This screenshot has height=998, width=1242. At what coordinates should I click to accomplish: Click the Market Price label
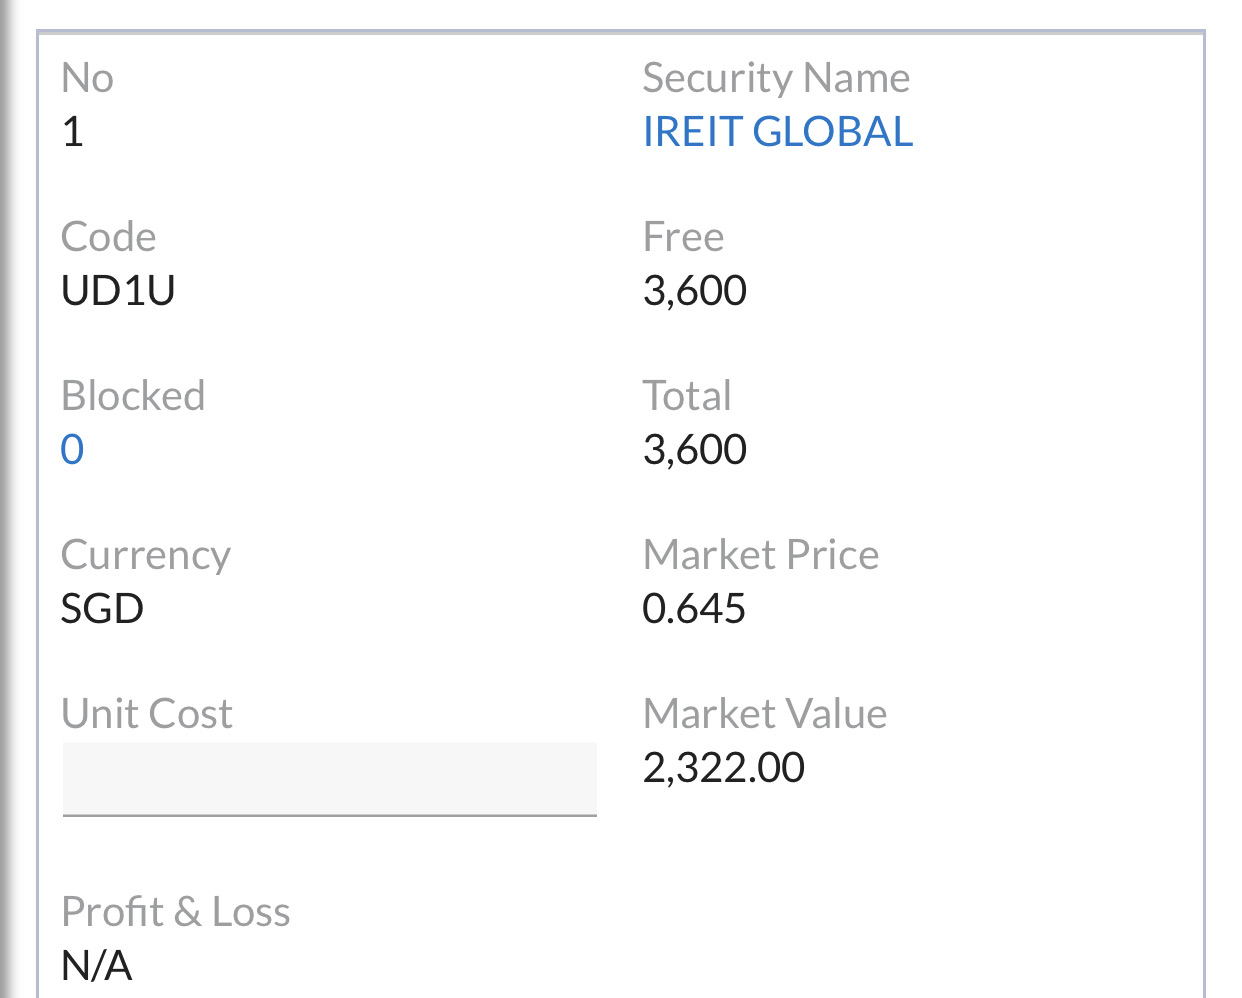coord(760,555)
